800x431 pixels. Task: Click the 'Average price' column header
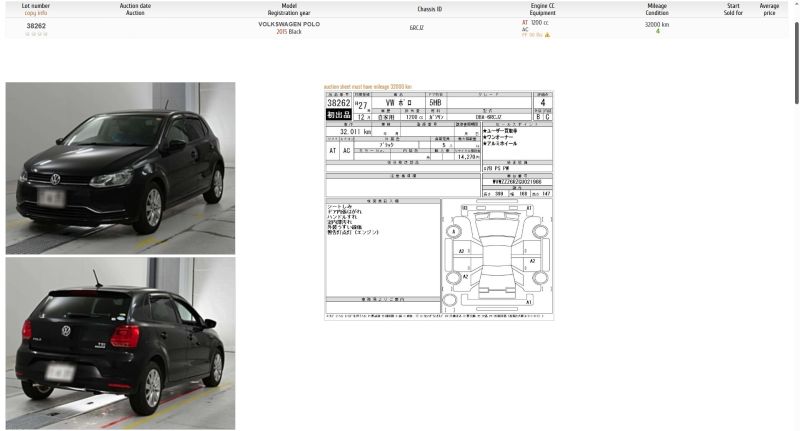point(769,9)
